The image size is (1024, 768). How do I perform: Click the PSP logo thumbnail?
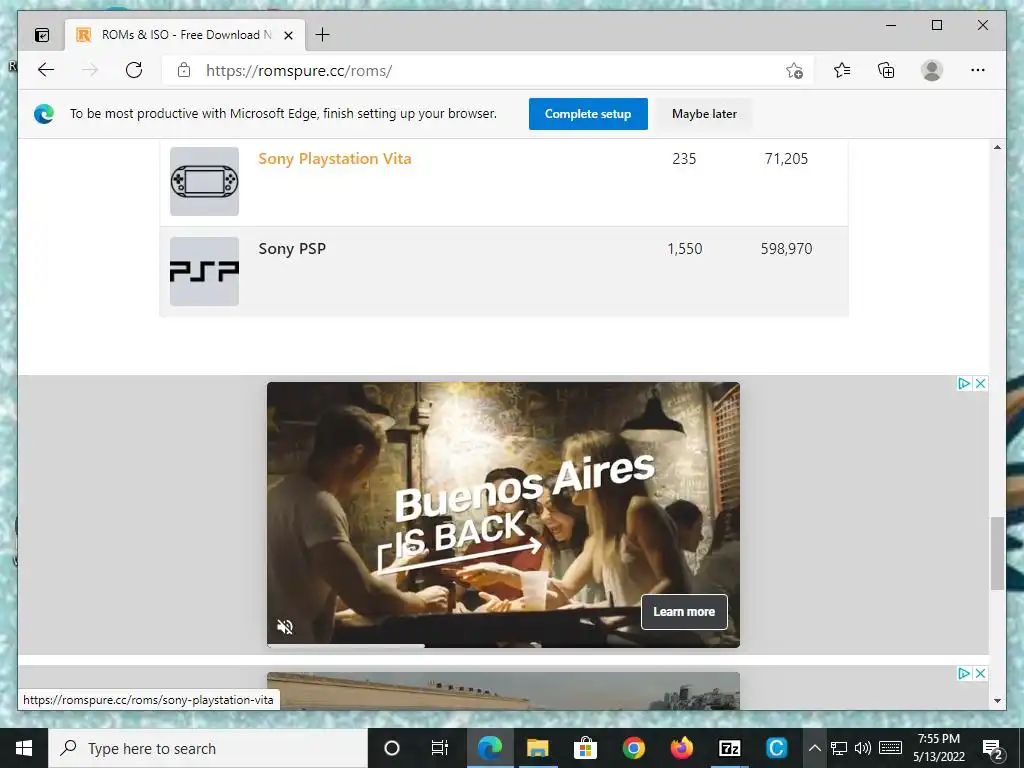(204, 271)
